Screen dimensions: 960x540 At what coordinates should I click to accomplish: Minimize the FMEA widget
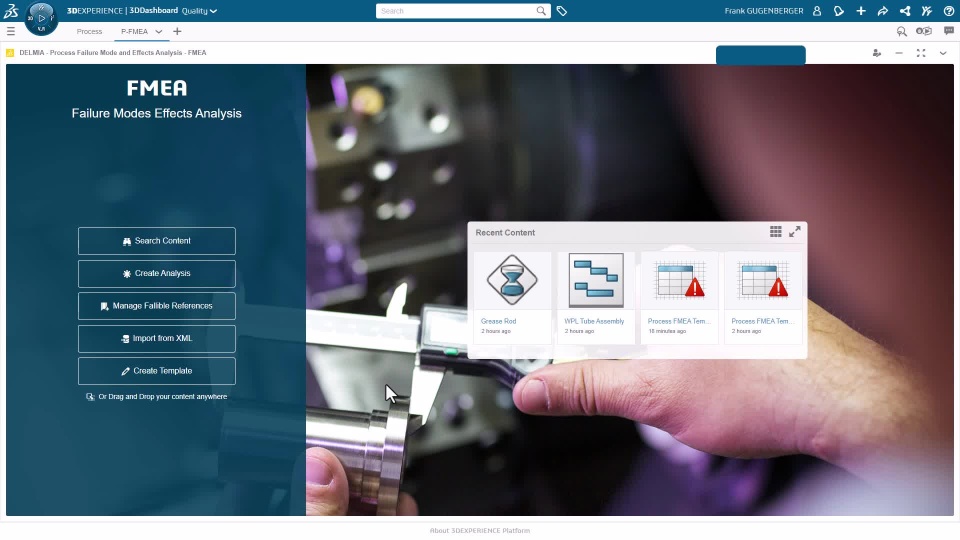[899, 53]
